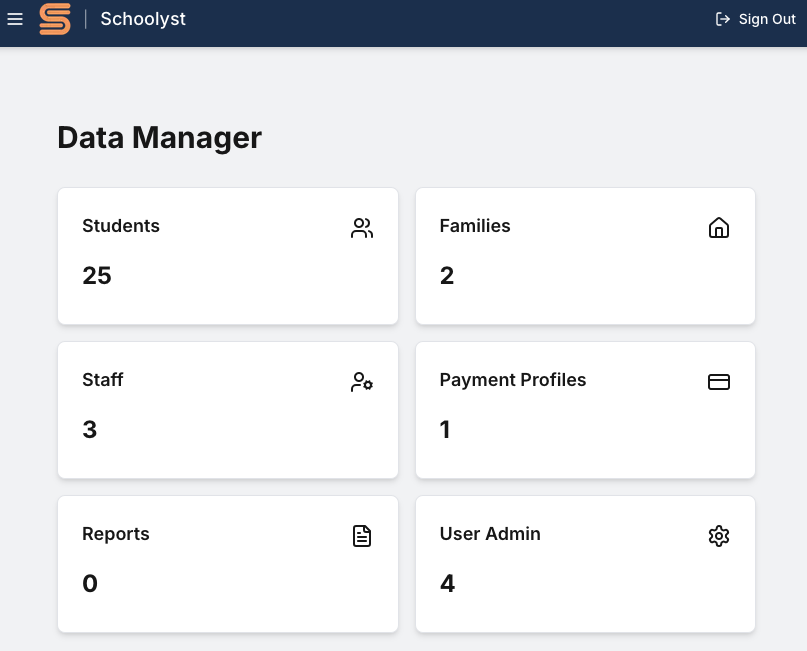Click the document icon on Reports card

pyautogui.click(x=362, y=536)
